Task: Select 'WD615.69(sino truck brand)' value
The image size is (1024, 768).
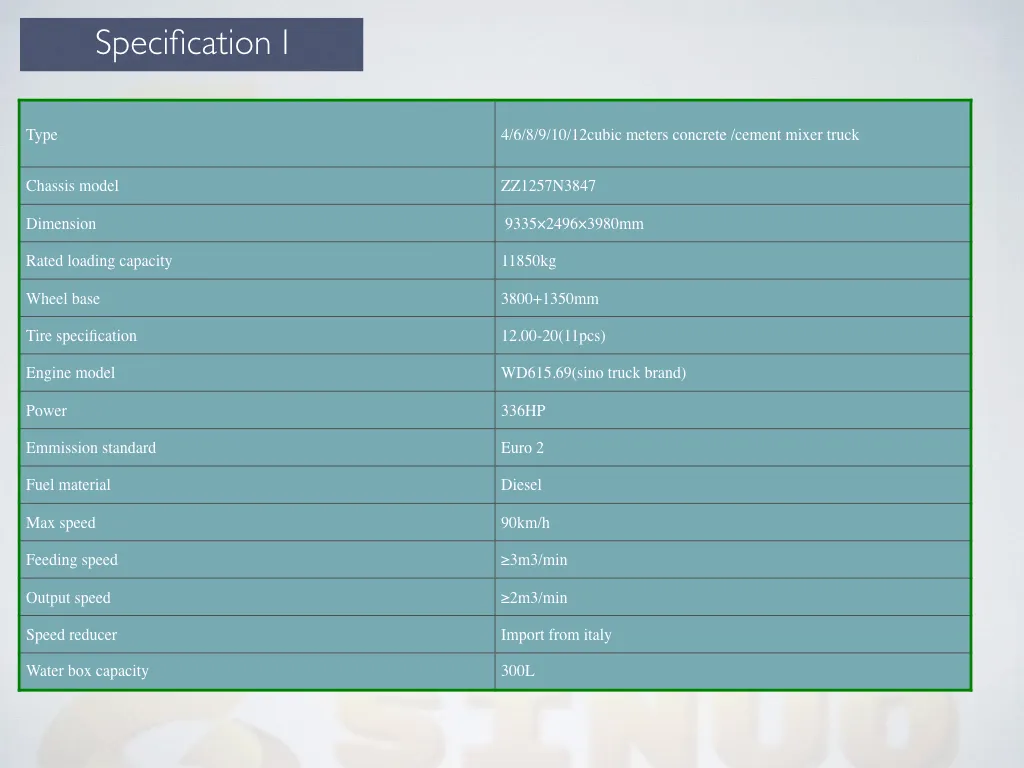Action: click(594, 373)
